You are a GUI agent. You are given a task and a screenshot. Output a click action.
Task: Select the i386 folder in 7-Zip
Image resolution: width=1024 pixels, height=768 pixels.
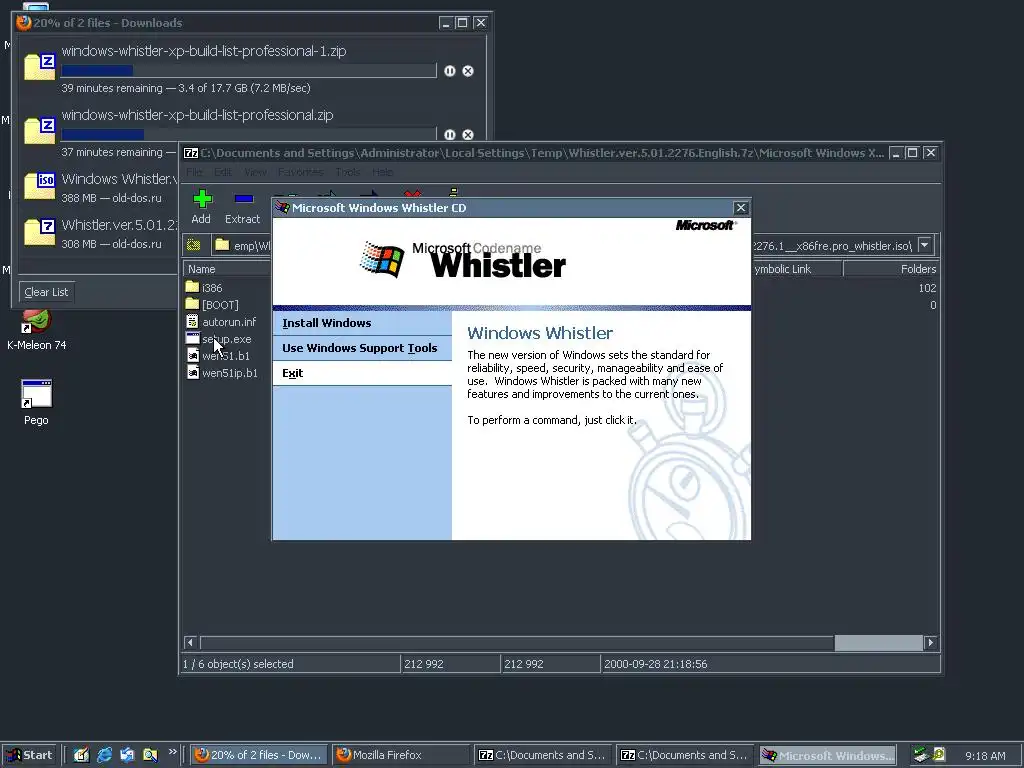click(212, 287)
